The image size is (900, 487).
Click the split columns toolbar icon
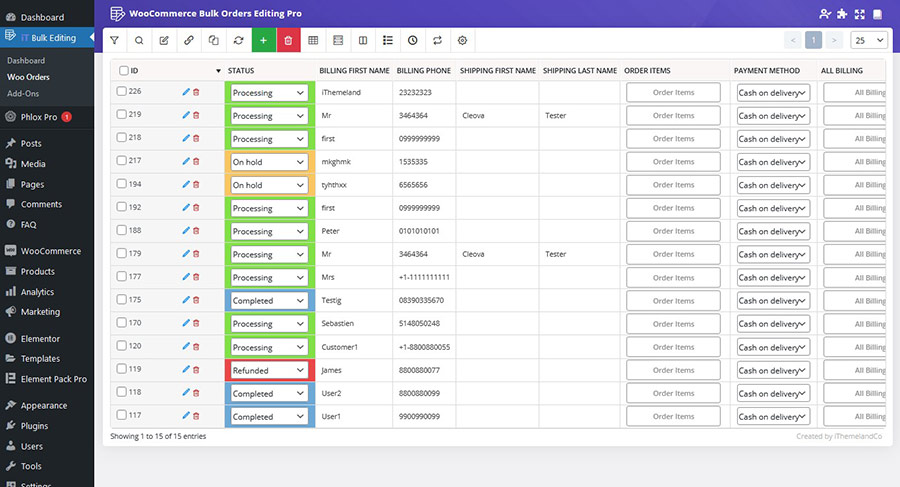click(363, 40)
